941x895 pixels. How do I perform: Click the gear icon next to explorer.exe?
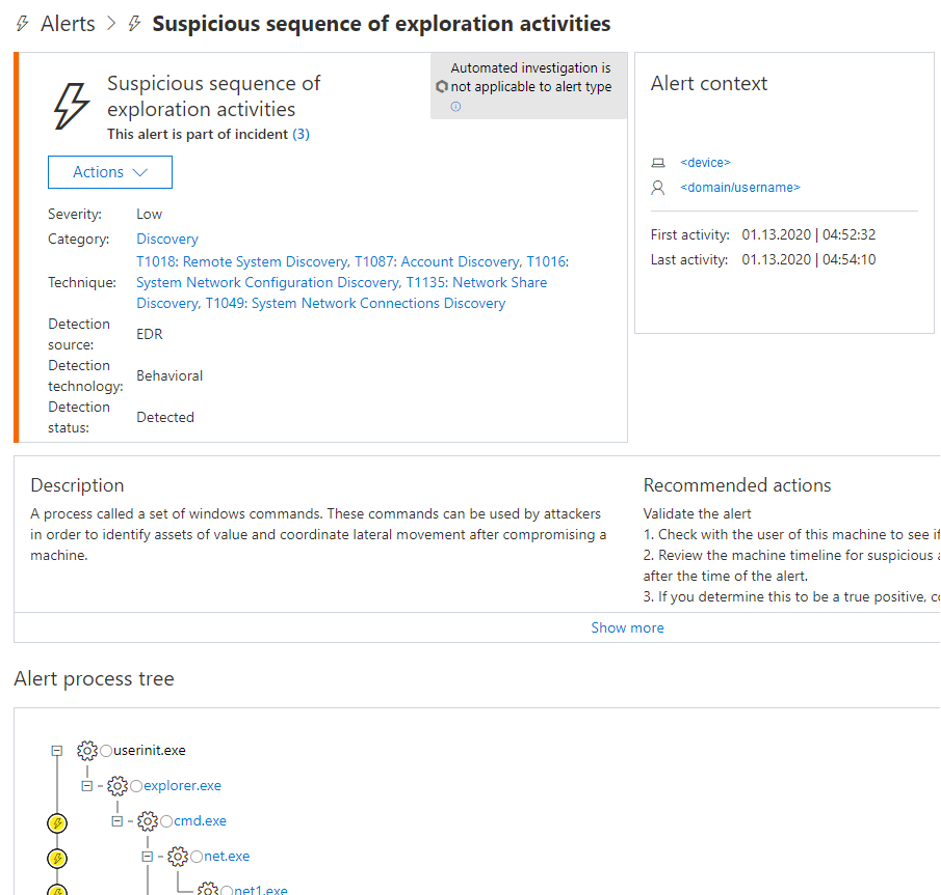pos(118,786)
